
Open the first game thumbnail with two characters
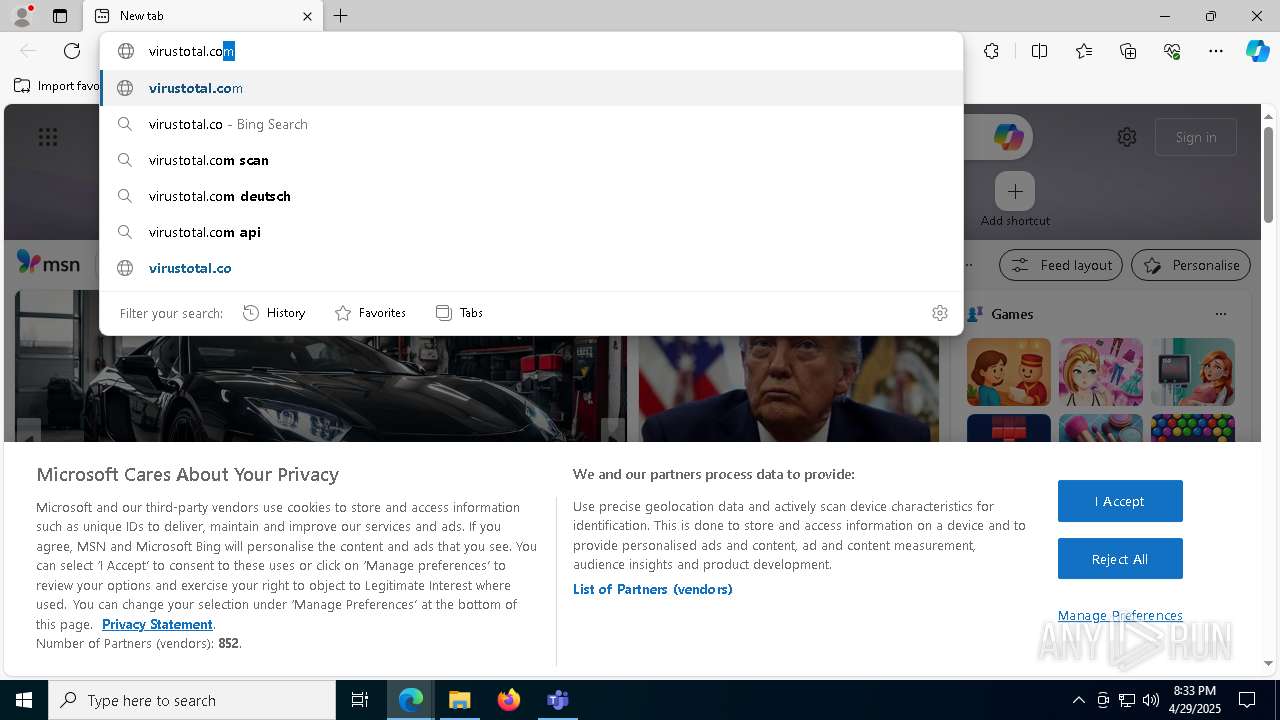pyautogui.click(x=1009, y=372)
